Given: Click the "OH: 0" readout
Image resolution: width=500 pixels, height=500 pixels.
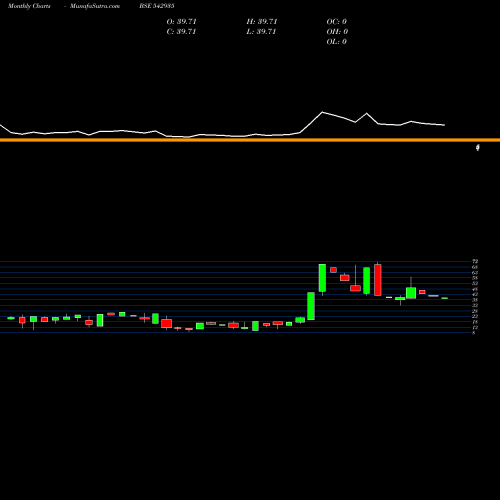Looking at the screenshot, I should (337, 32).
